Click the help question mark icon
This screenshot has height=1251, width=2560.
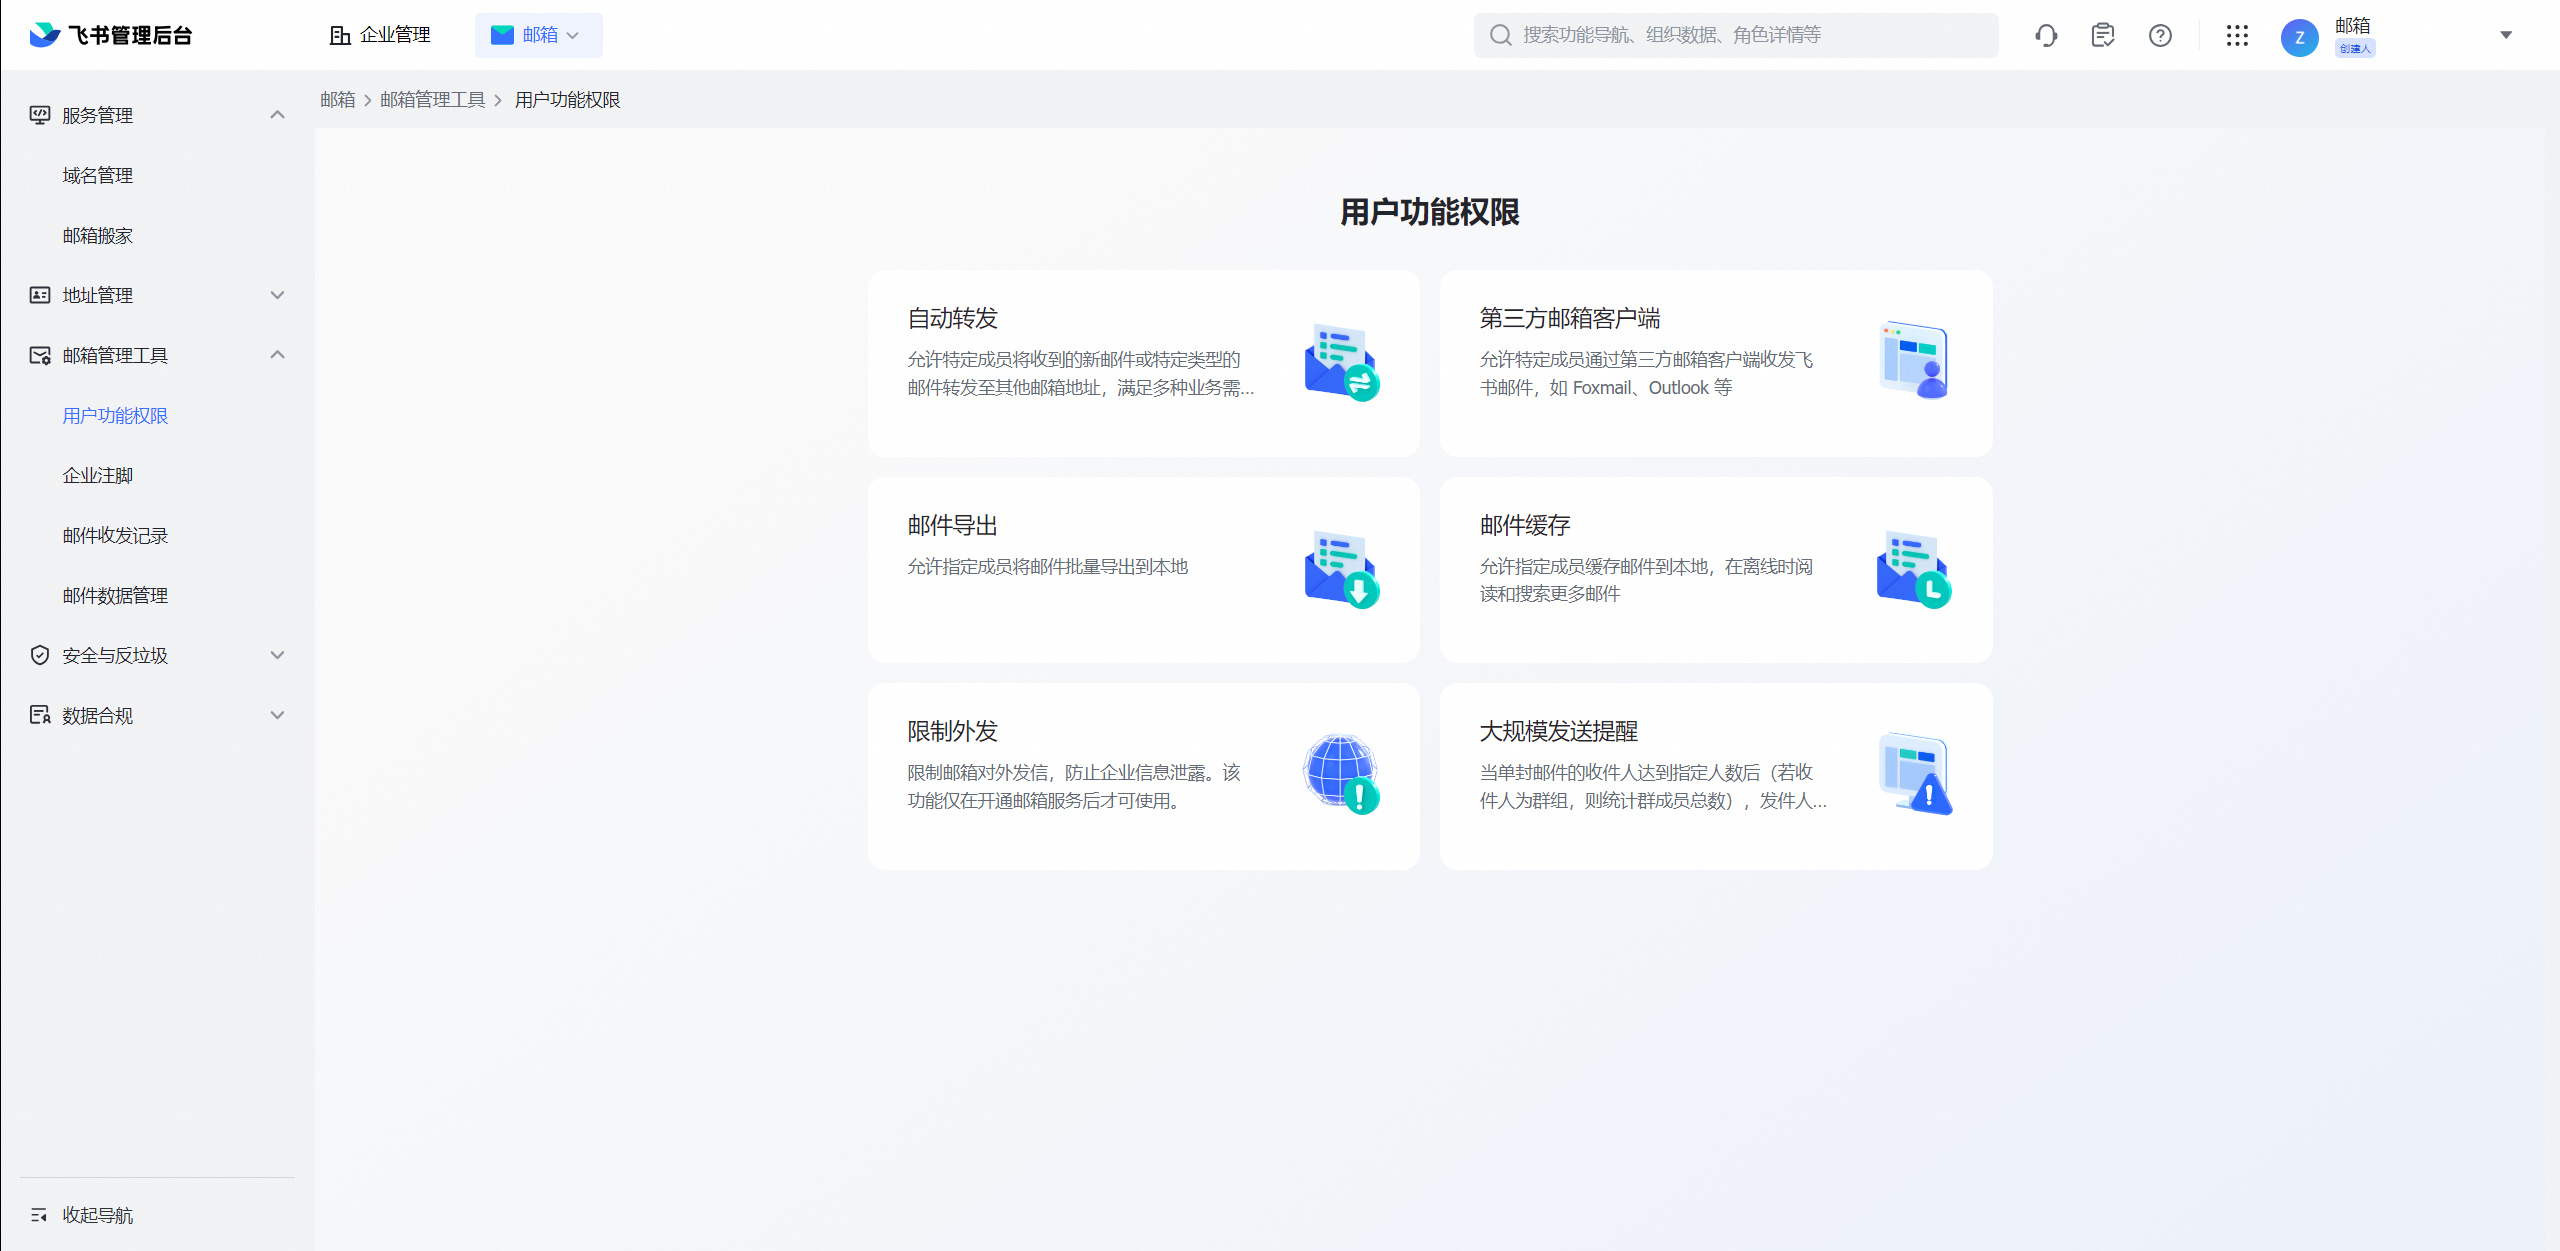click(2160, 36)
